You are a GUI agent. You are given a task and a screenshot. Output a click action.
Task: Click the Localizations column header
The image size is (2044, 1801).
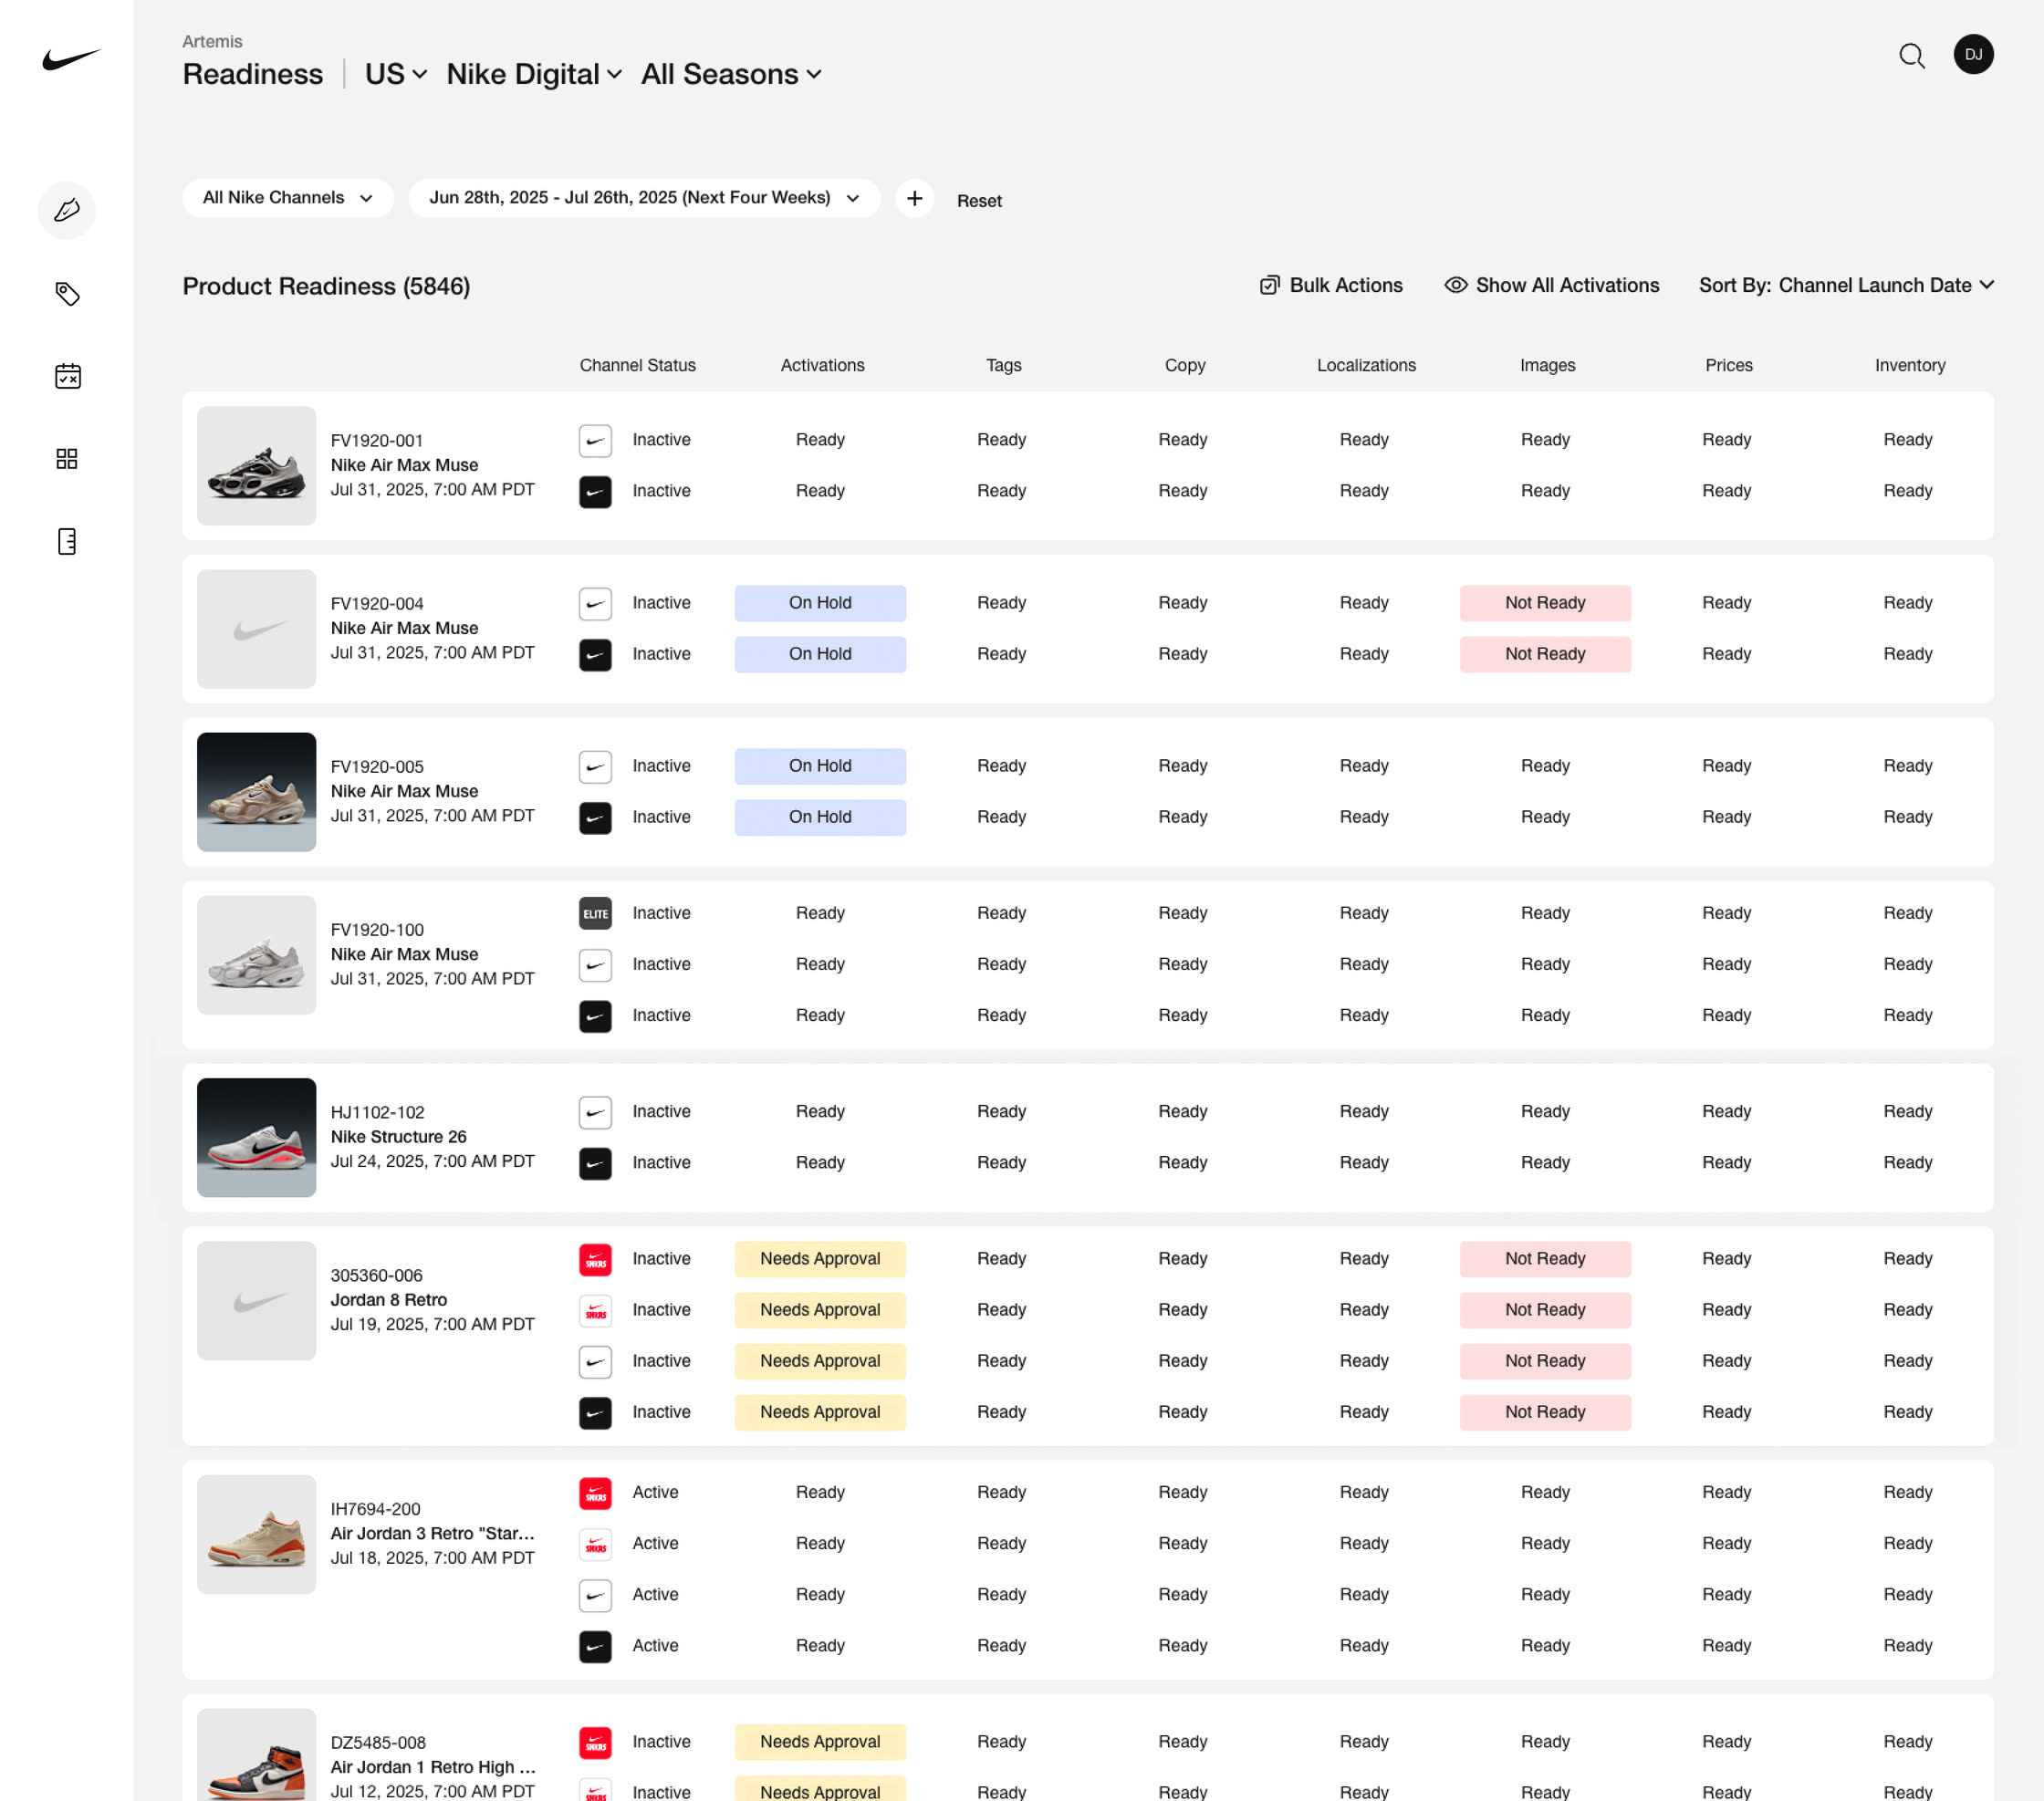pyautogui.click(x=1366, y=365)
